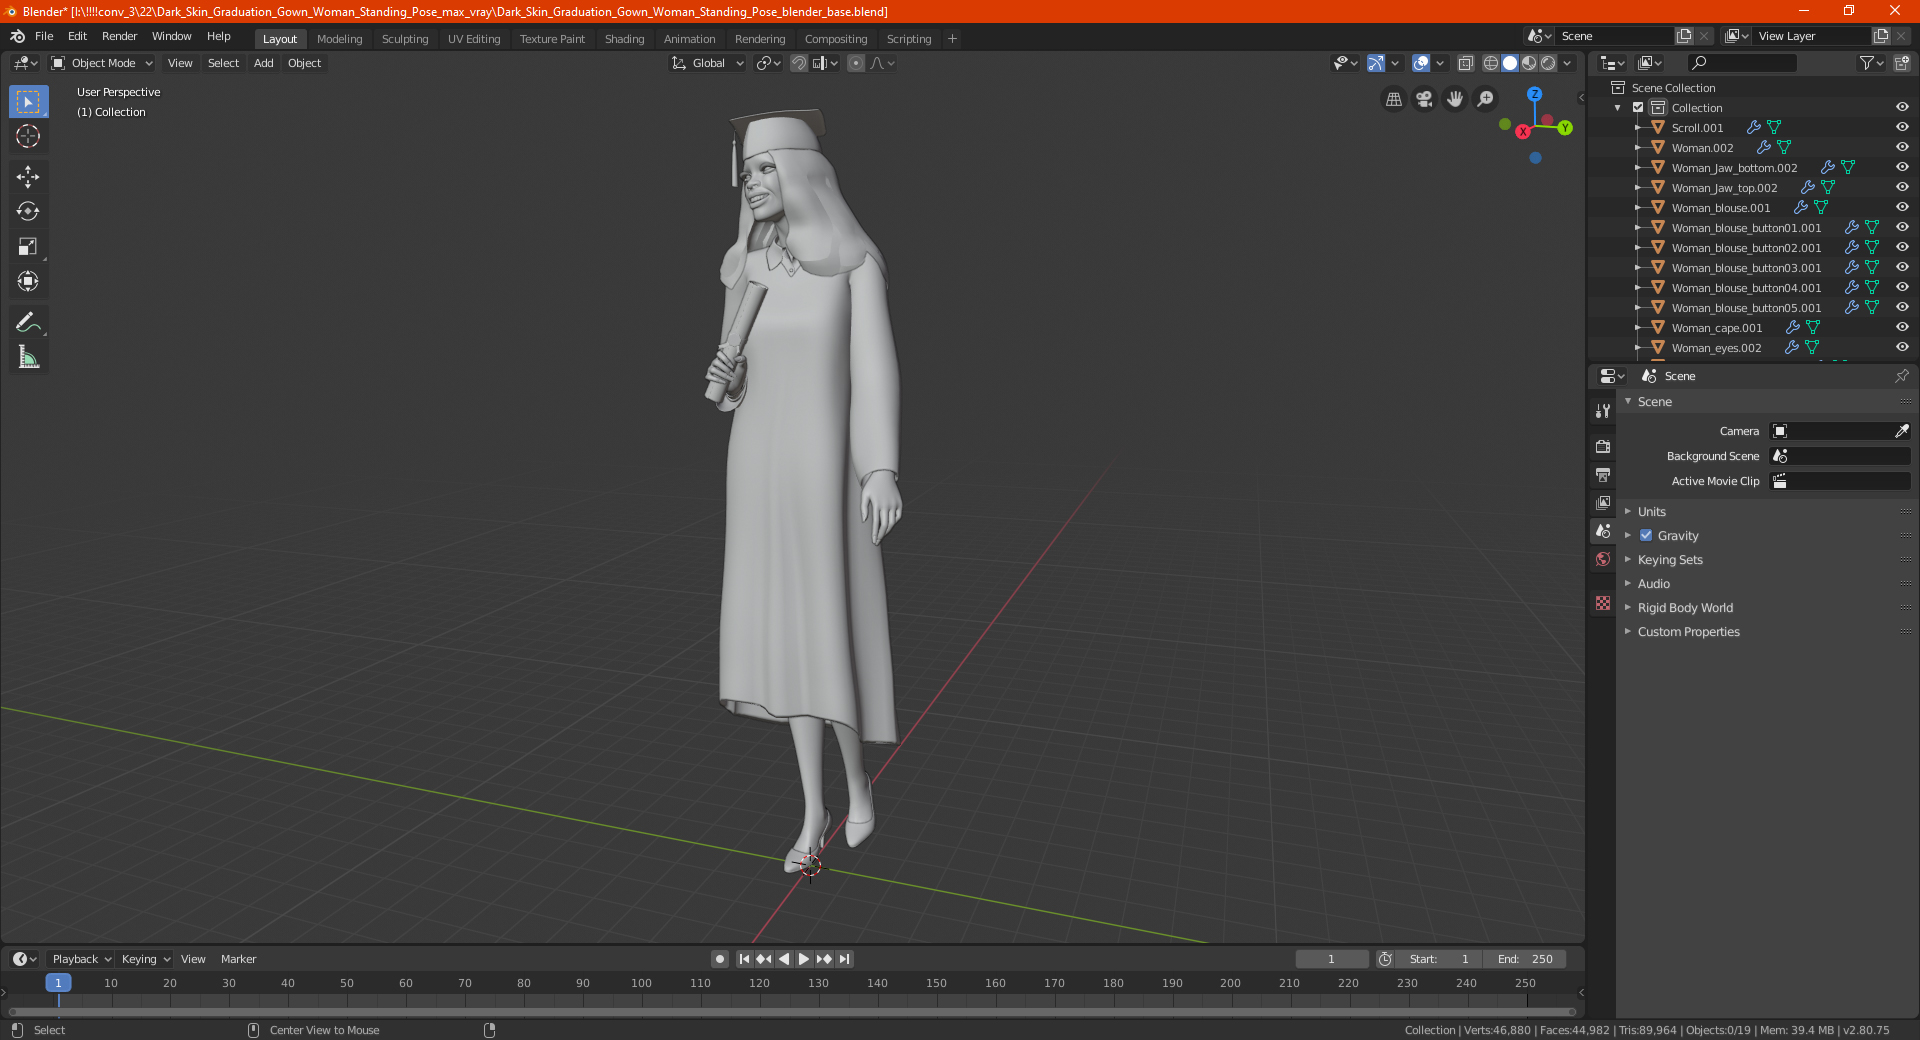The image size is (1920, 1040).
Task: Uncheck the Collection exclude checkbox
Action: pyautogui.click(x=1638, y=108)
